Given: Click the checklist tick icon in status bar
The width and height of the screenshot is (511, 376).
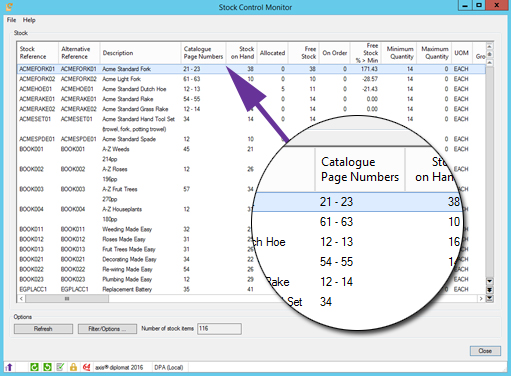Looking at the screenshot, I should pyautogui.click(x=60, y=367).
